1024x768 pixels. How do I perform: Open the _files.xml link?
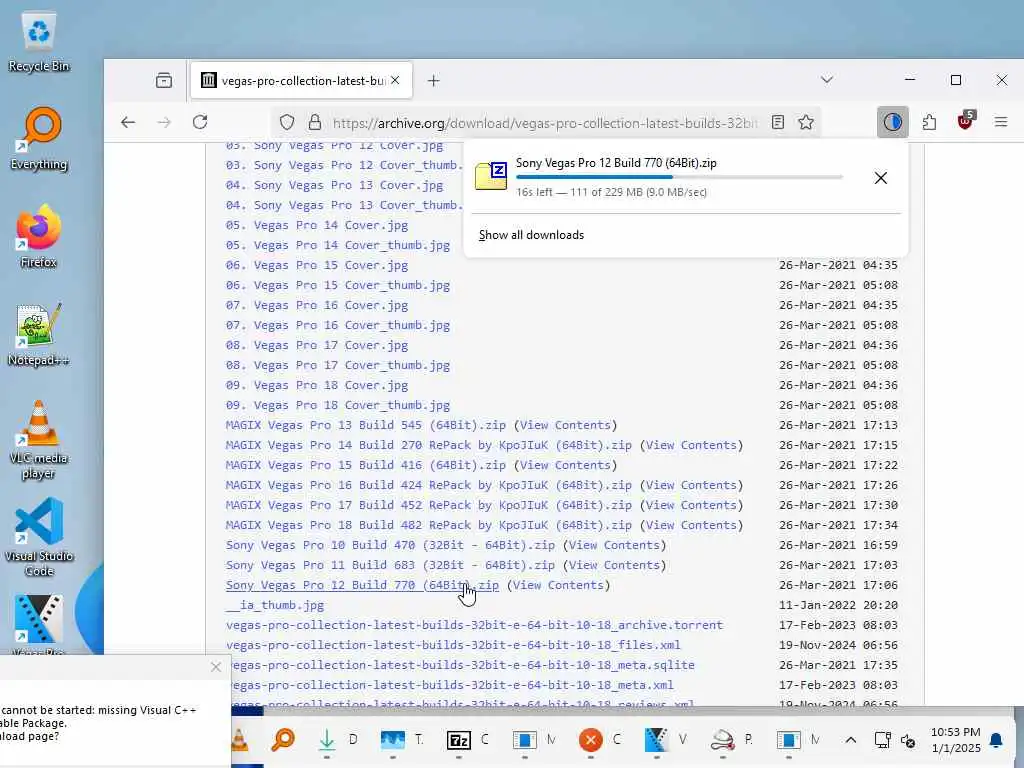tap(453, 645)
